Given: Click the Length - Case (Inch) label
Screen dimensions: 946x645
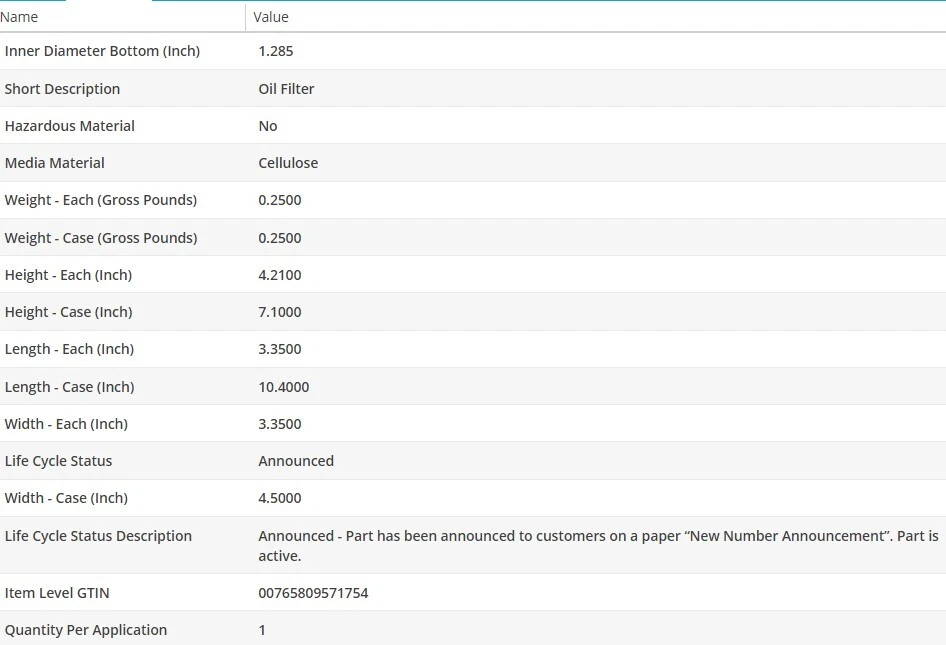Looking at the screenshot, I should point(69,387).
